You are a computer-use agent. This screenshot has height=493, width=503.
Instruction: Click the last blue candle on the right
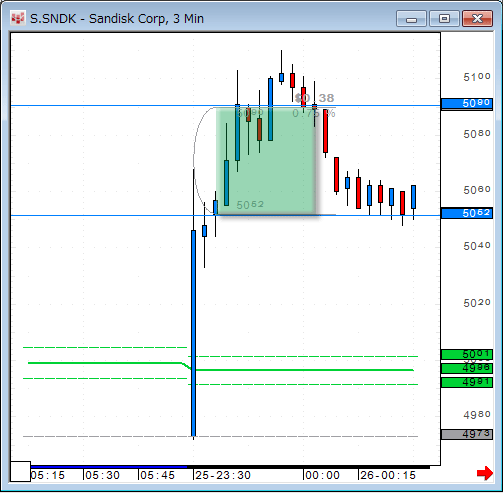click(414, 197)
